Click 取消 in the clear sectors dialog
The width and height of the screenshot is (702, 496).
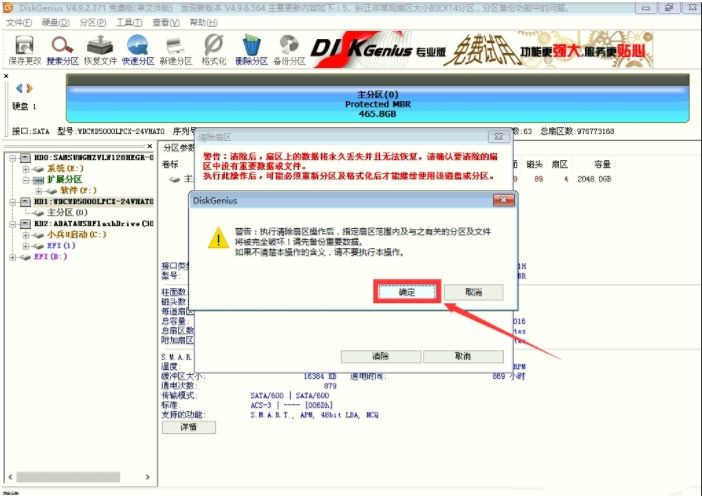[463, 356]
